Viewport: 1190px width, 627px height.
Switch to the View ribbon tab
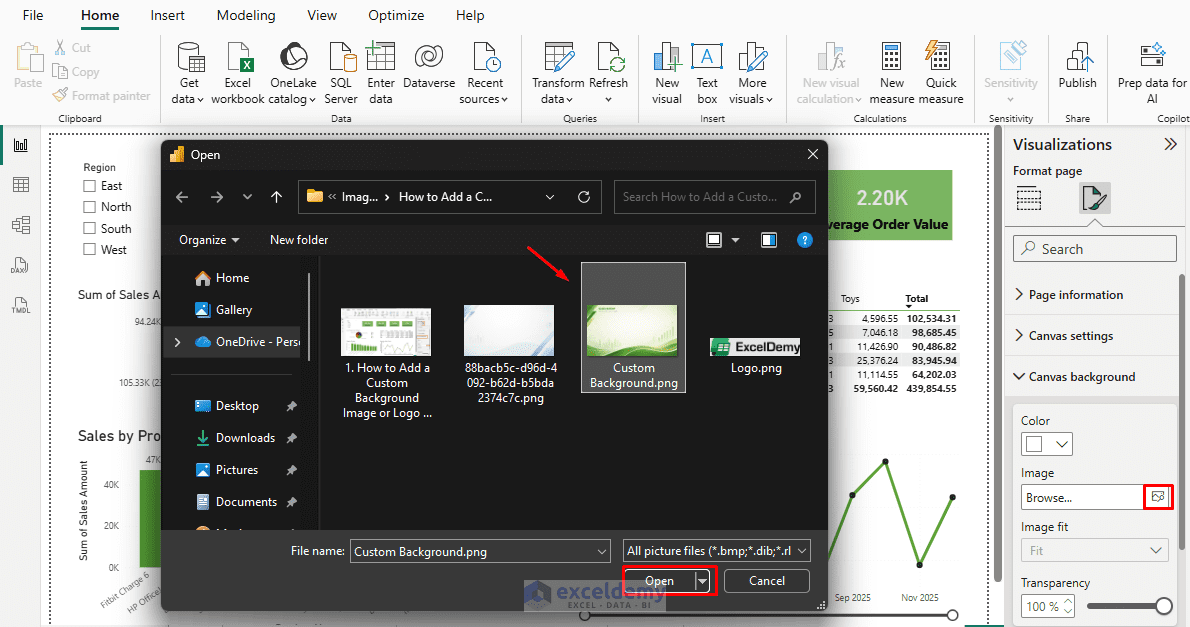(322, 15)
